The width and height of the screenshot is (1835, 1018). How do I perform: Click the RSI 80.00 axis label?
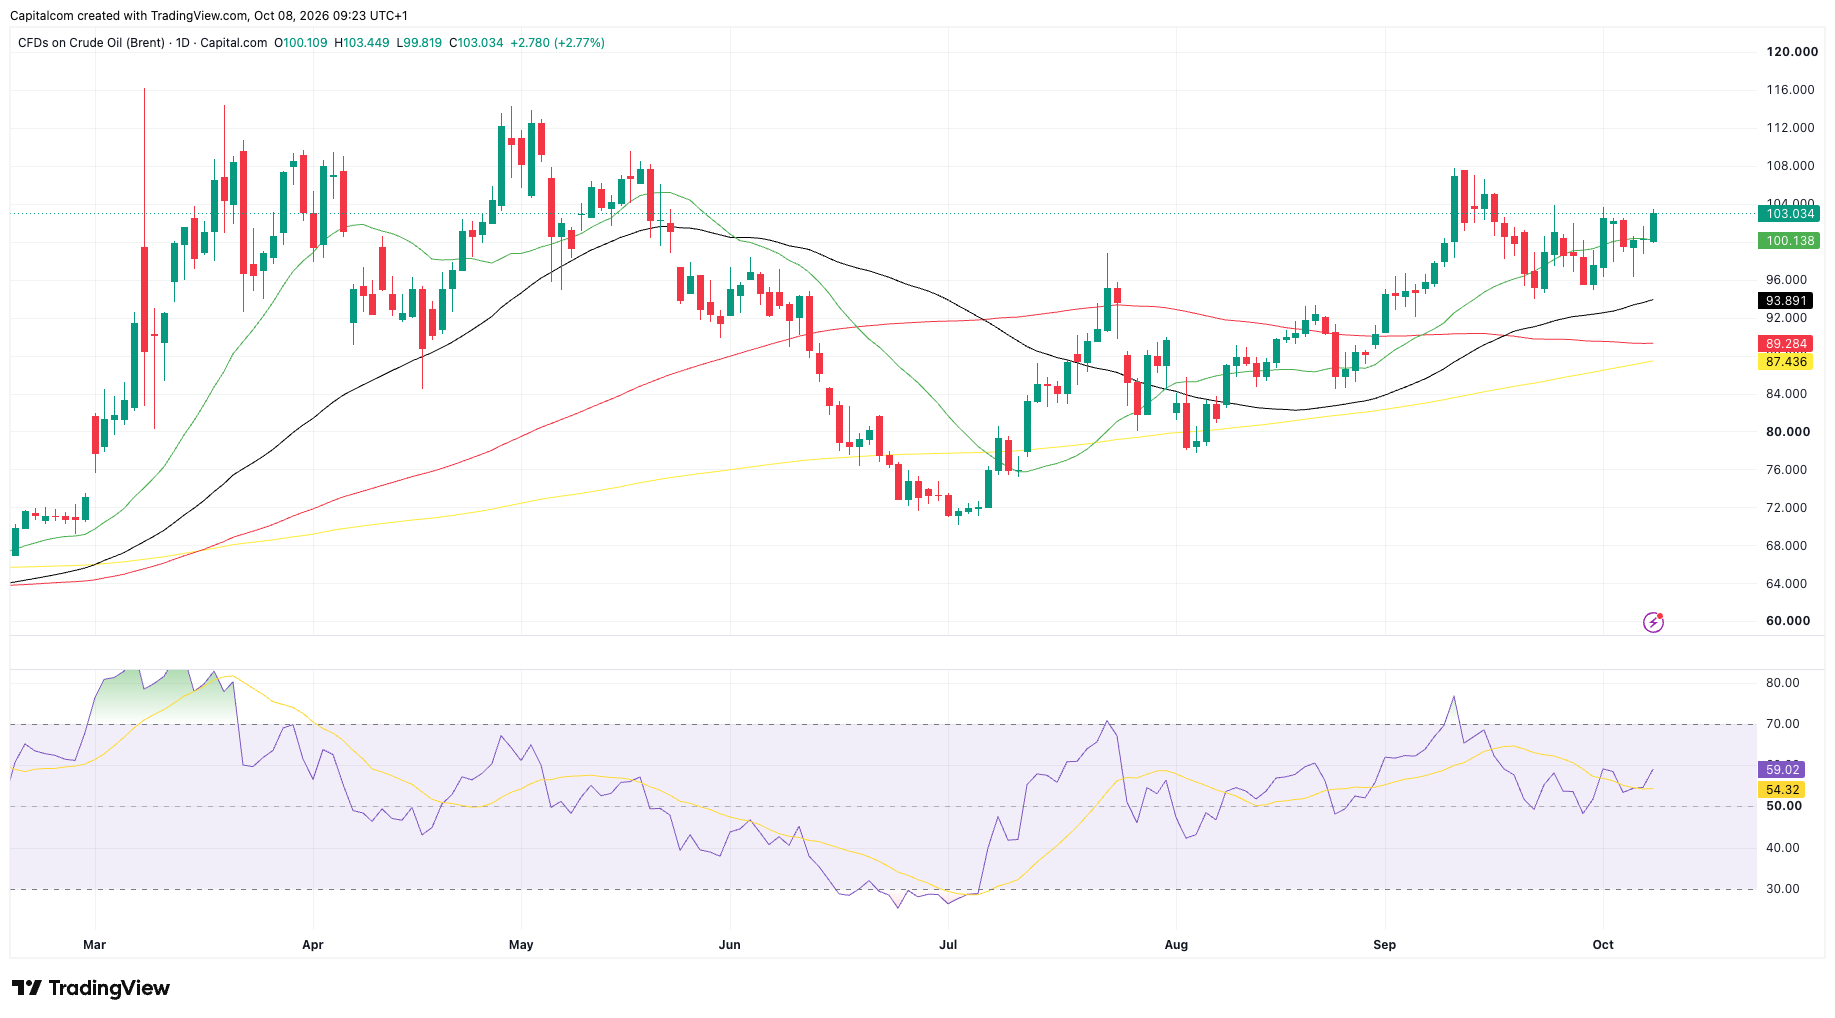(x=1783, y=683)
